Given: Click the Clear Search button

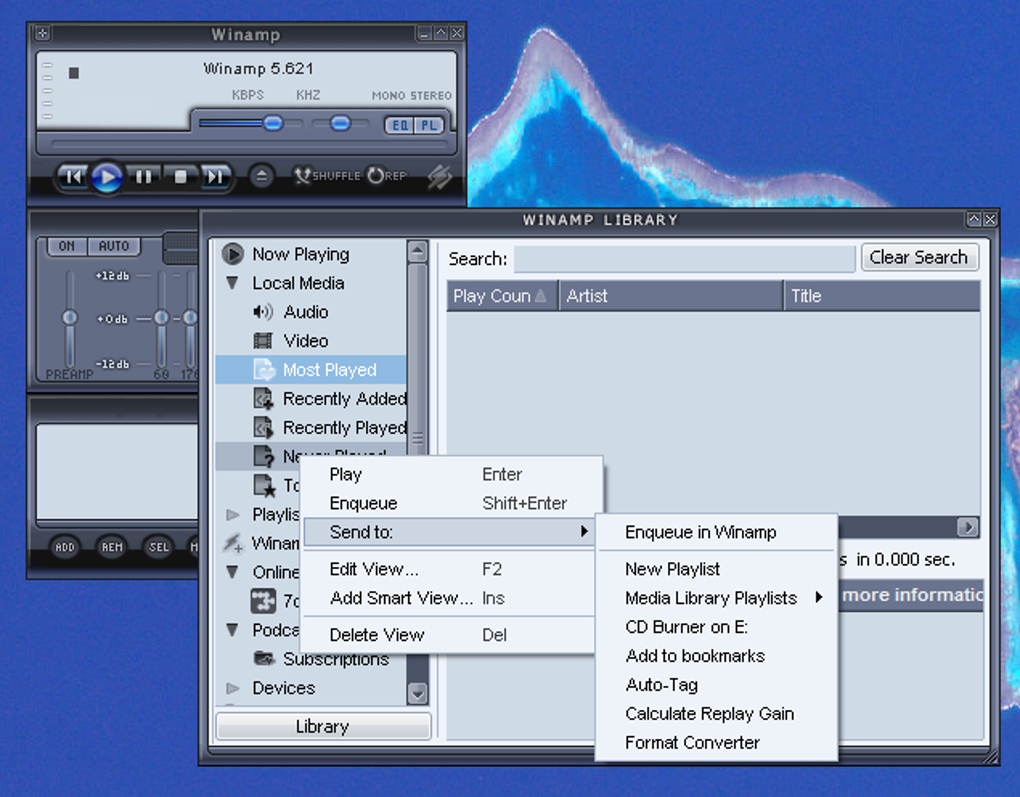Looking at the screenshot, I should [x=919, y=258].
